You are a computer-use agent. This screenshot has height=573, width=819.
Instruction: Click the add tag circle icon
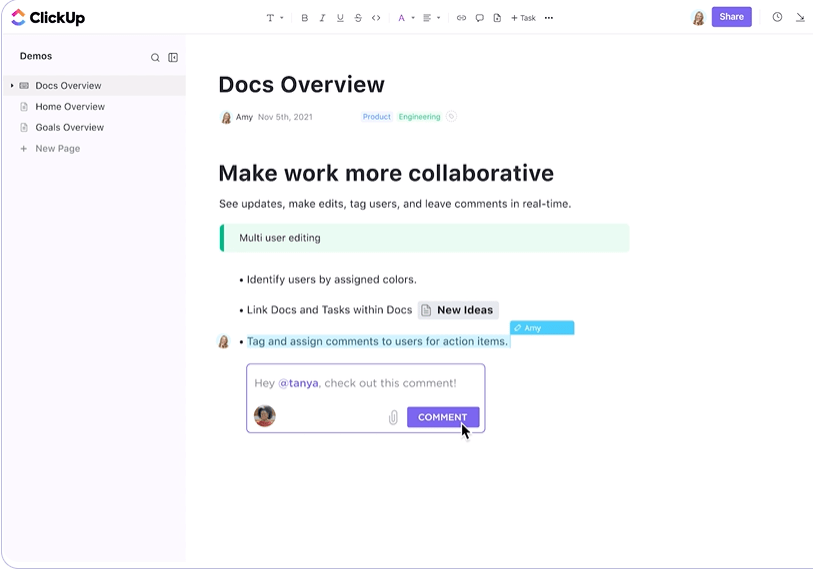pyautogui.click(x=452, y=116)
